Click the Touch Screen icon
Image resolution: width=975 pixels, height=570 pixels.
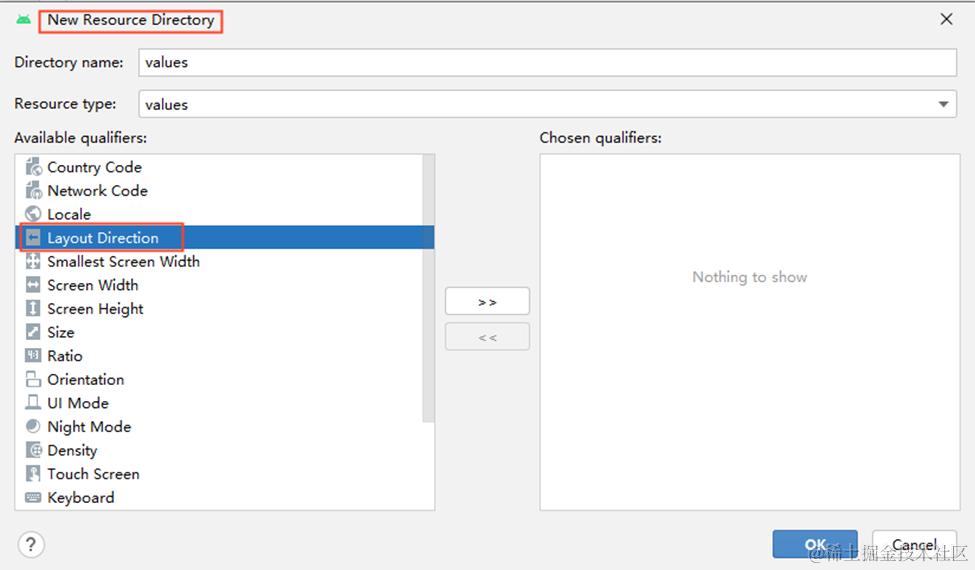[34, 474]
